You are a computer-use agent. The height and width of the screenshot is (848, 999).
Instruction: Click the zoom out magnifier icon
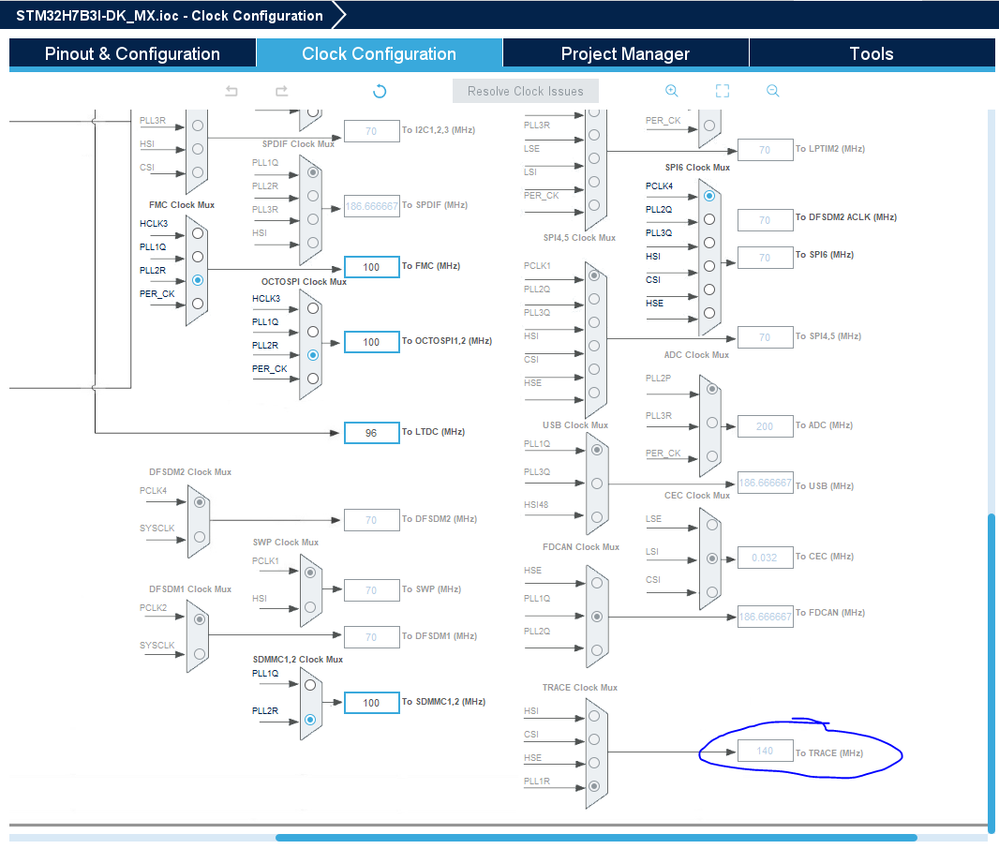[x=773, y=90]
